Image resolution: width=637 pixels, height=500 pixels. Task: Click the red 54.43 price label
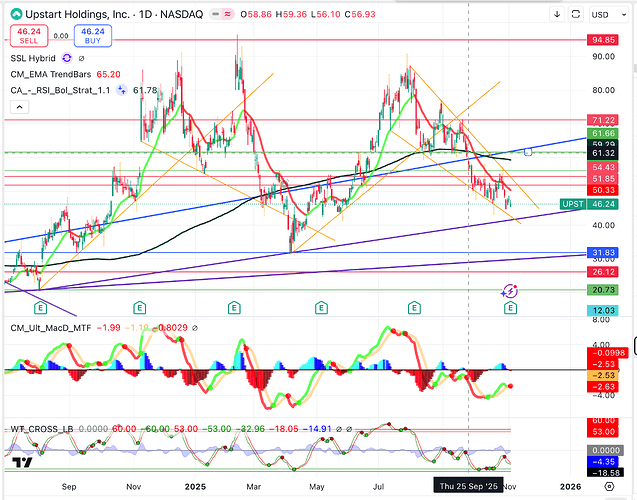point(603,167)
